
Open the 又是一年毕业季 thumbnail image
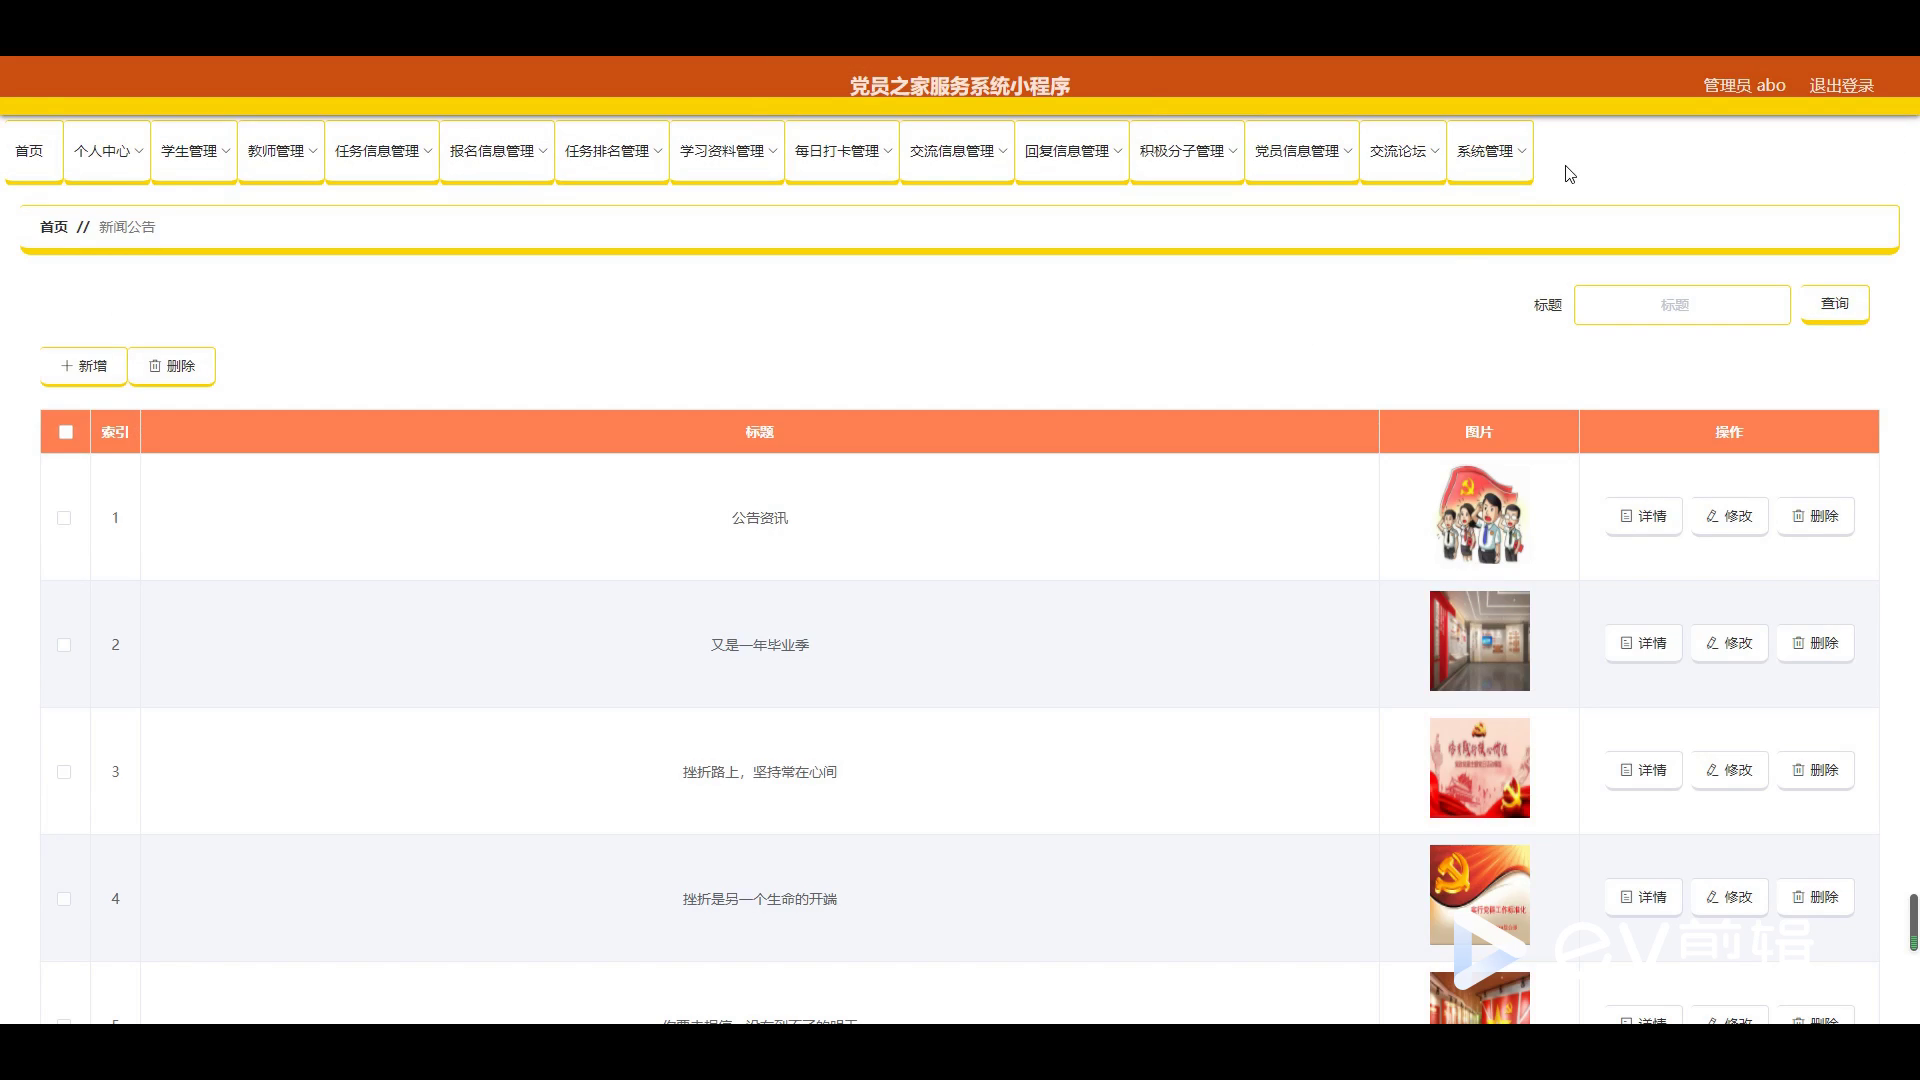(1479, 641)
